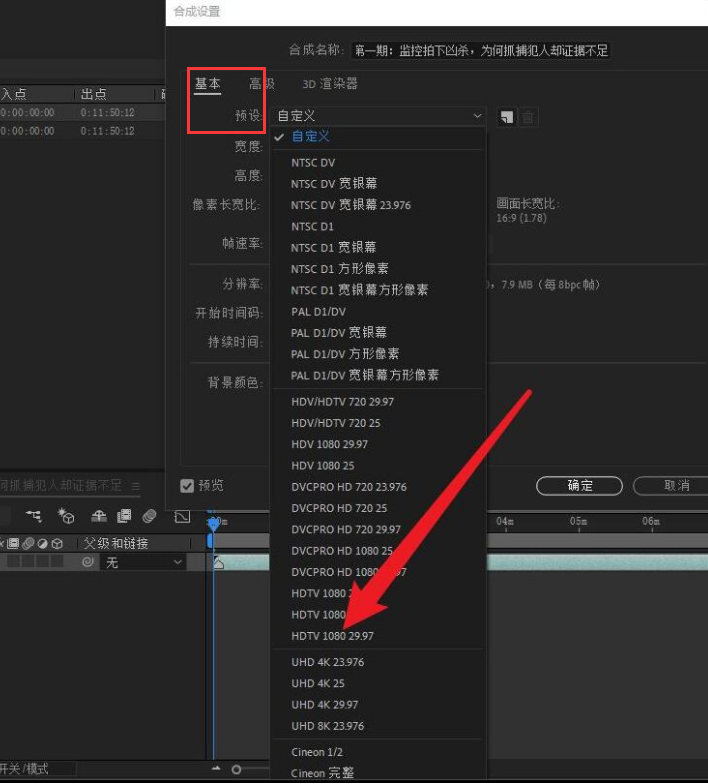Viewport: 708px width, 784px height.
Task: Open the composition mini-flowchart icon
Action: (x=34, y=516)
